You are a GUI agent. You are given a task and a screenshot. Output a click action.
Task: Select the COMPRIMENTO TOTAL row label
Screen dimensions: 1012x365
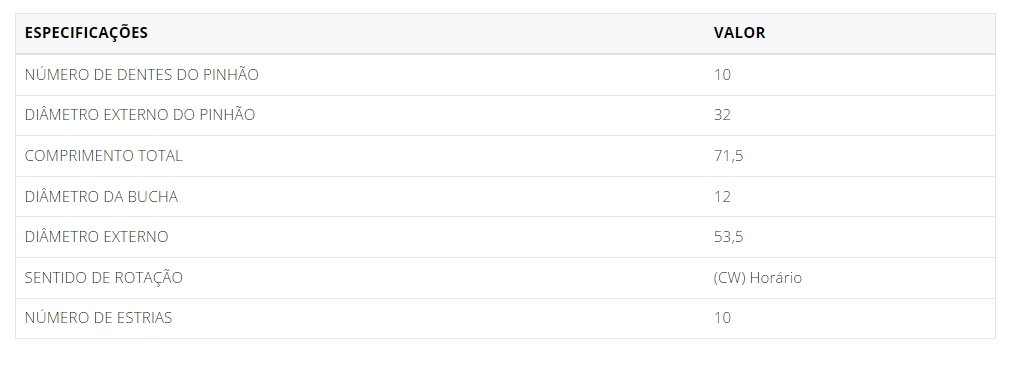103,156
